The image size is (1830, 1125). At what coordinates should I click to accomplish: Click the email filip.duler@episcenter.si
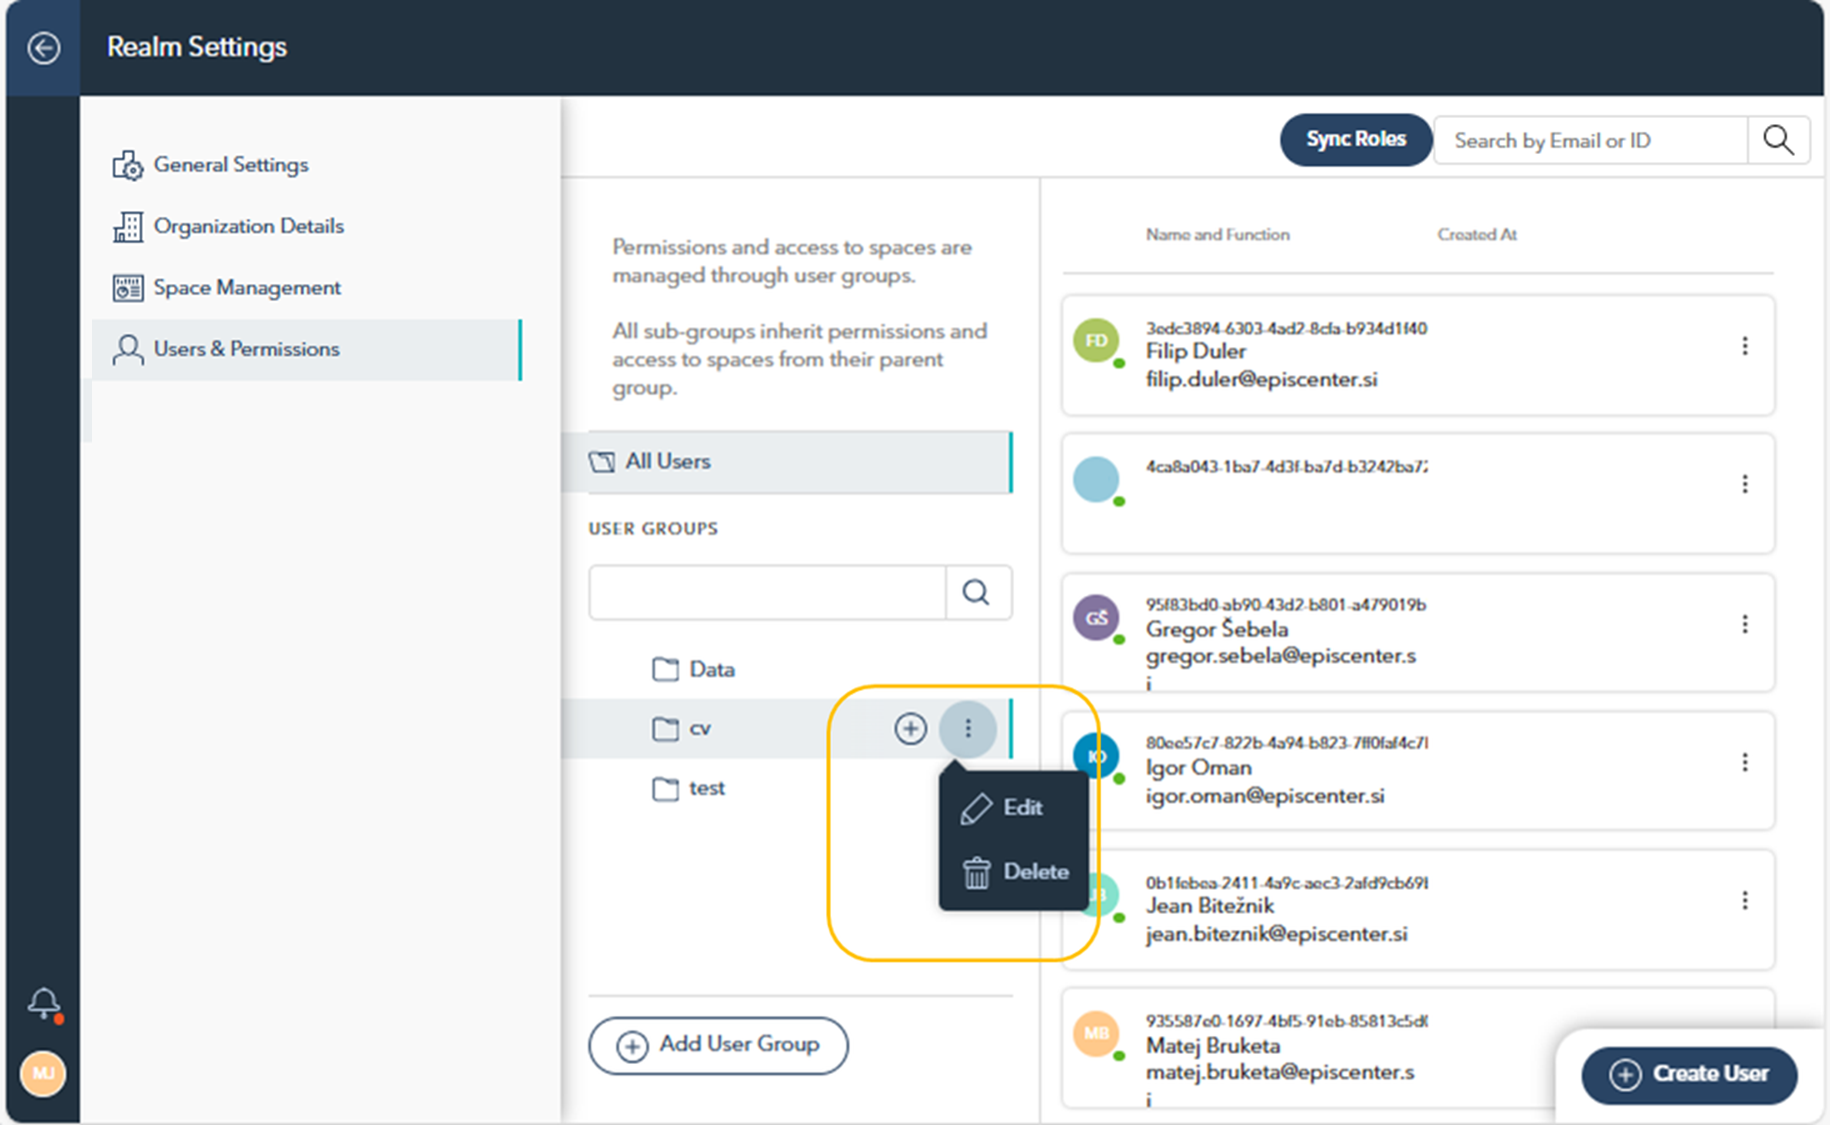click(1262, 380)
